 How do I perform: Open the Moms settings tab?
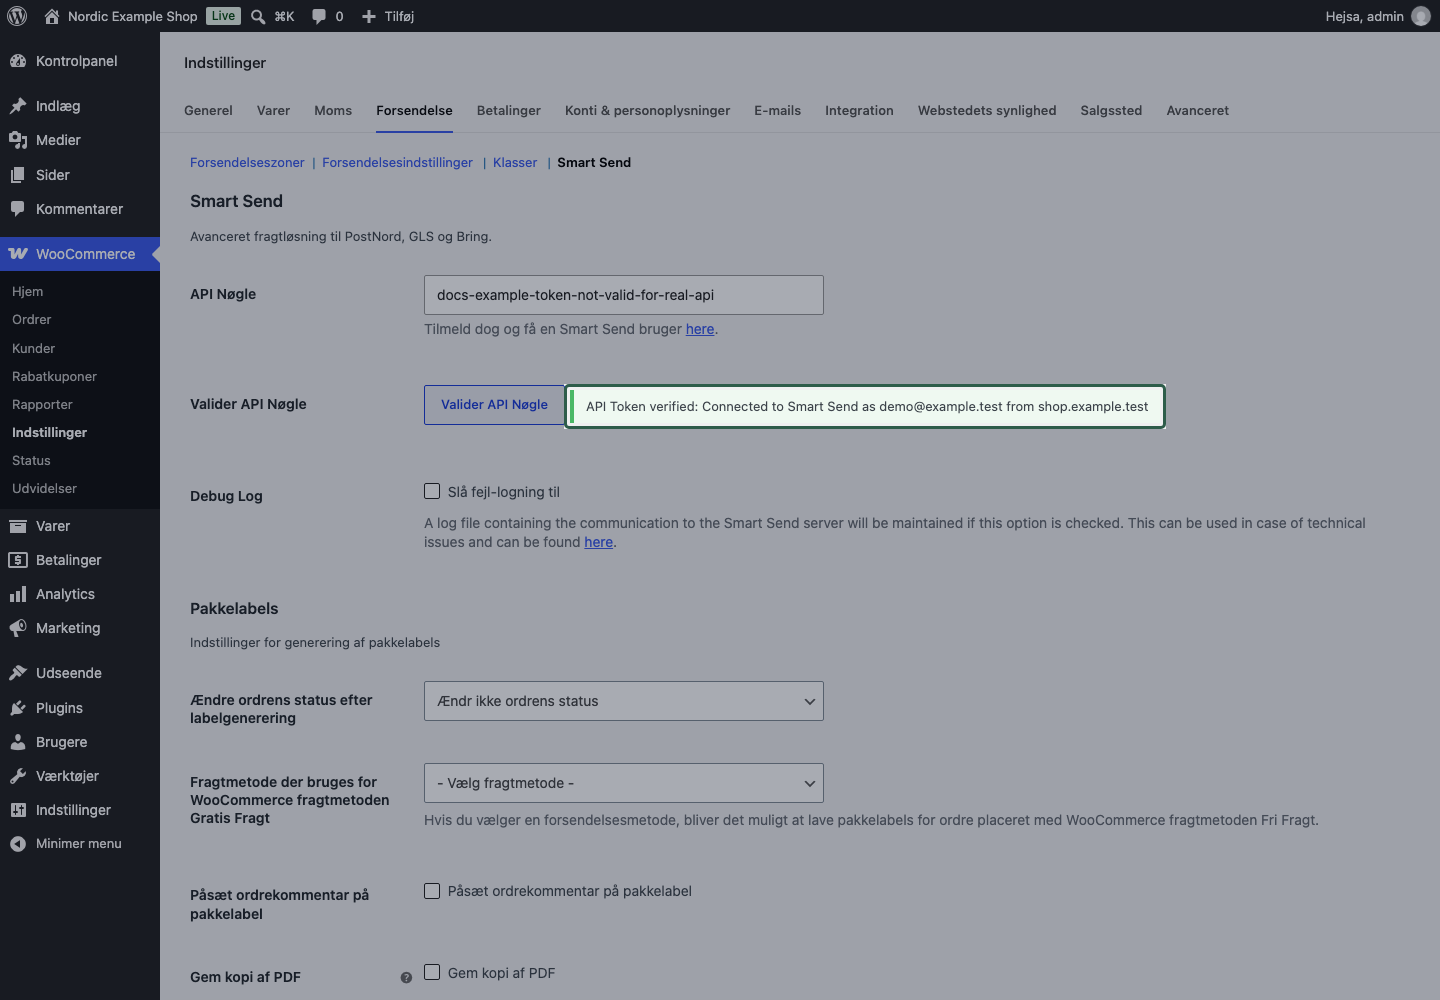pos(333,111)
